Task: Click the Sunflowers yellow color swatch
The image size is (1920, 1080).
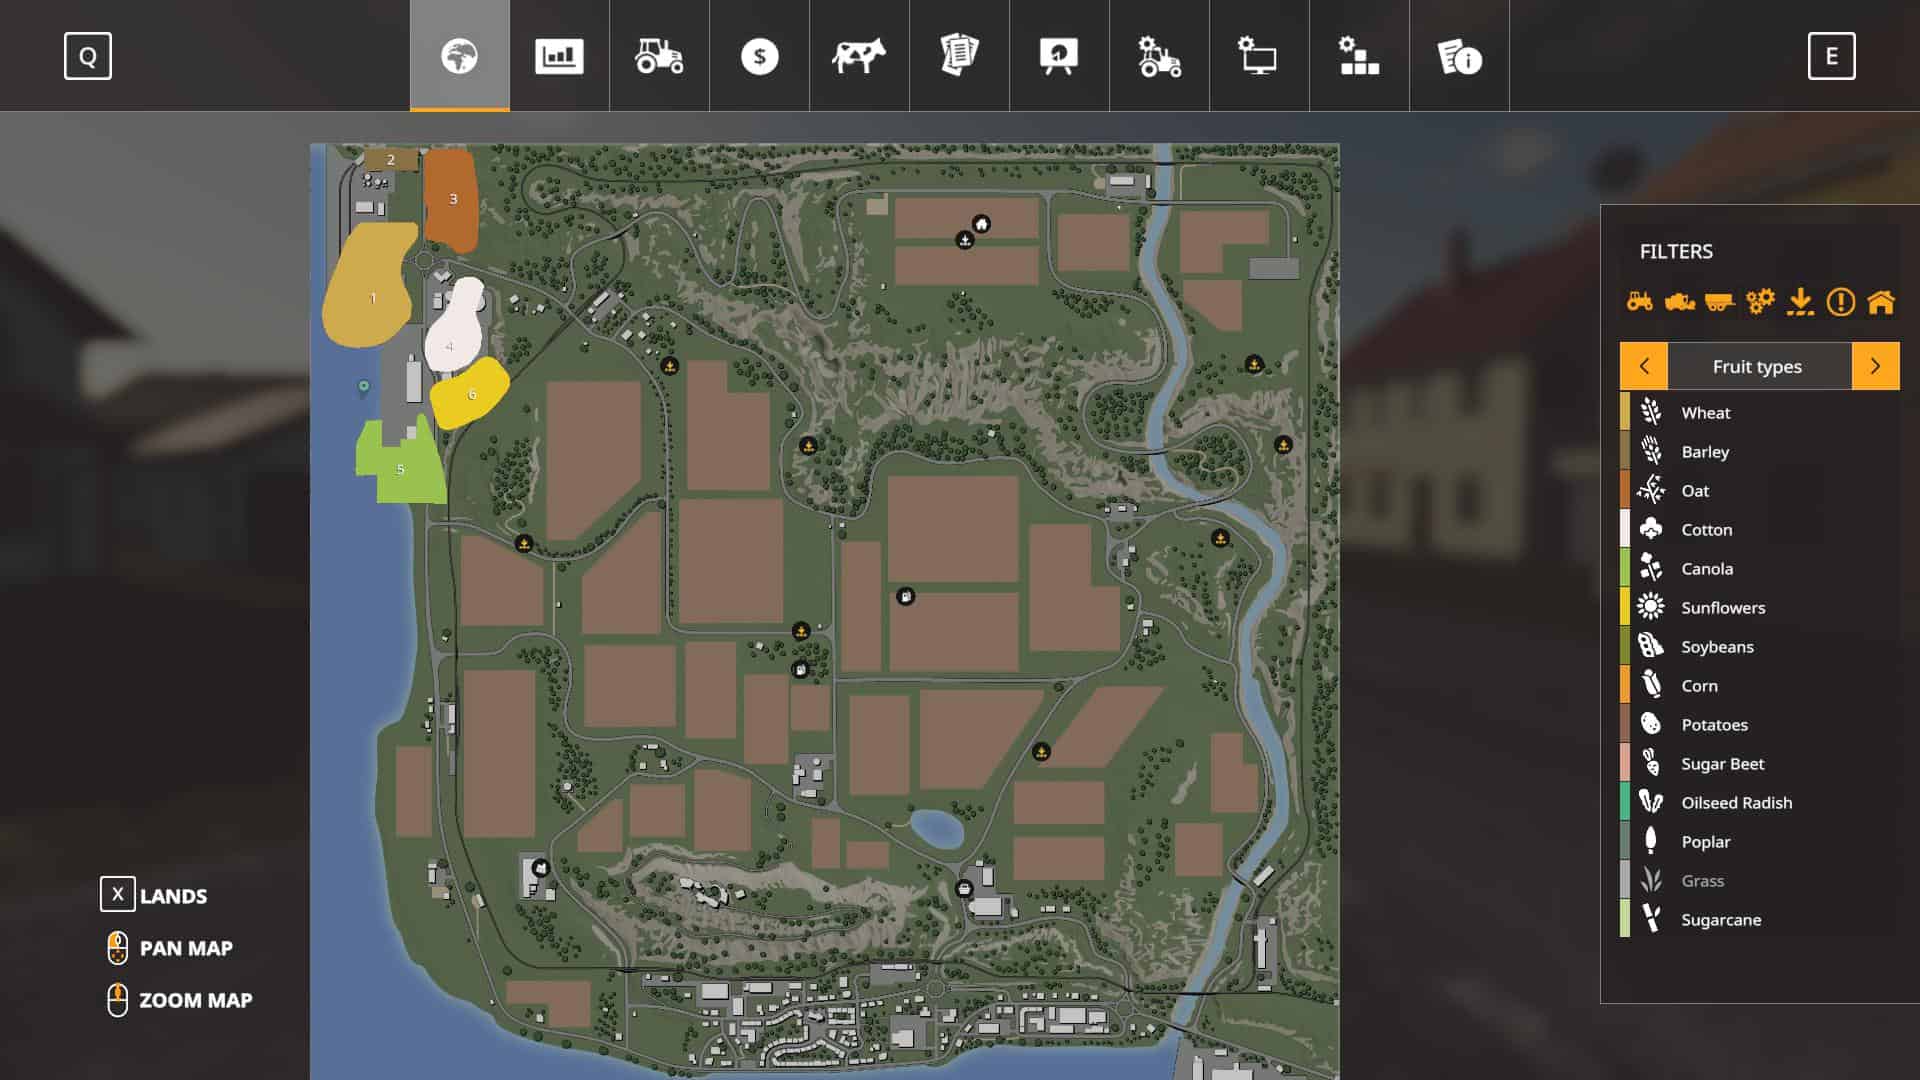Action: click(1625, 607)
